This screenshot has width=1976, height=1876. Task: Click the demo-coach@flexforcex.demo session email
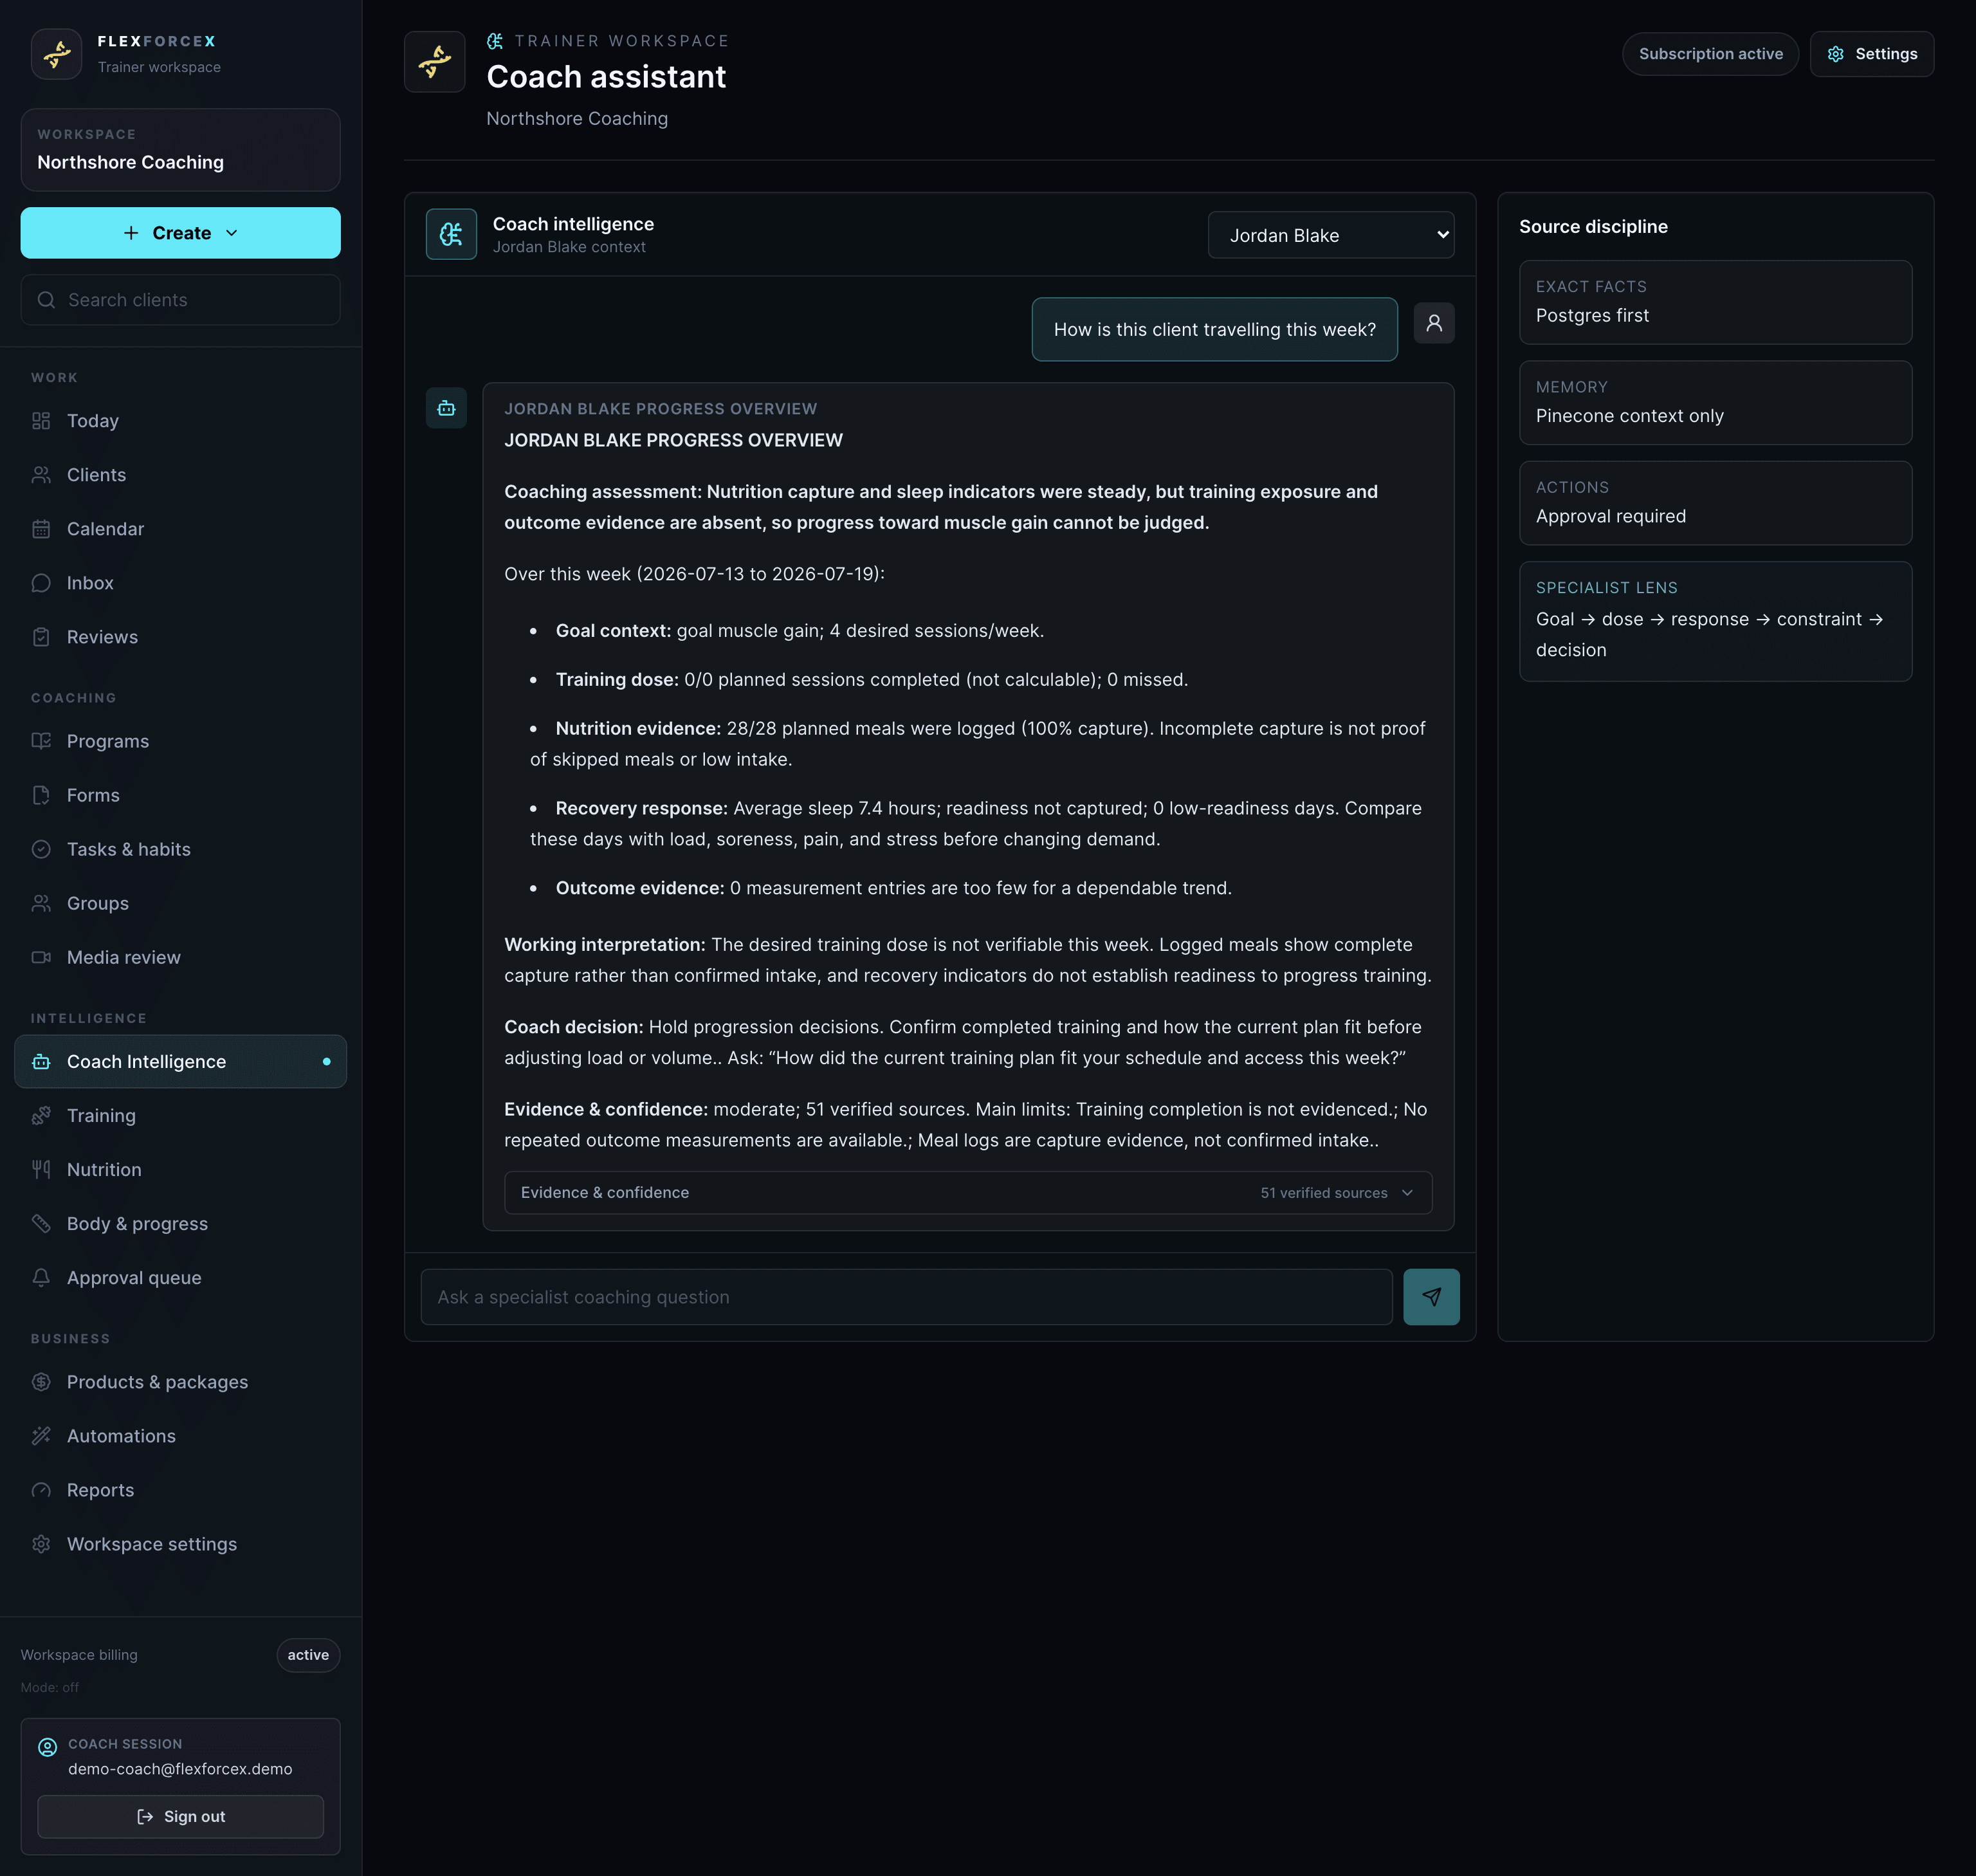point(180,1769)
